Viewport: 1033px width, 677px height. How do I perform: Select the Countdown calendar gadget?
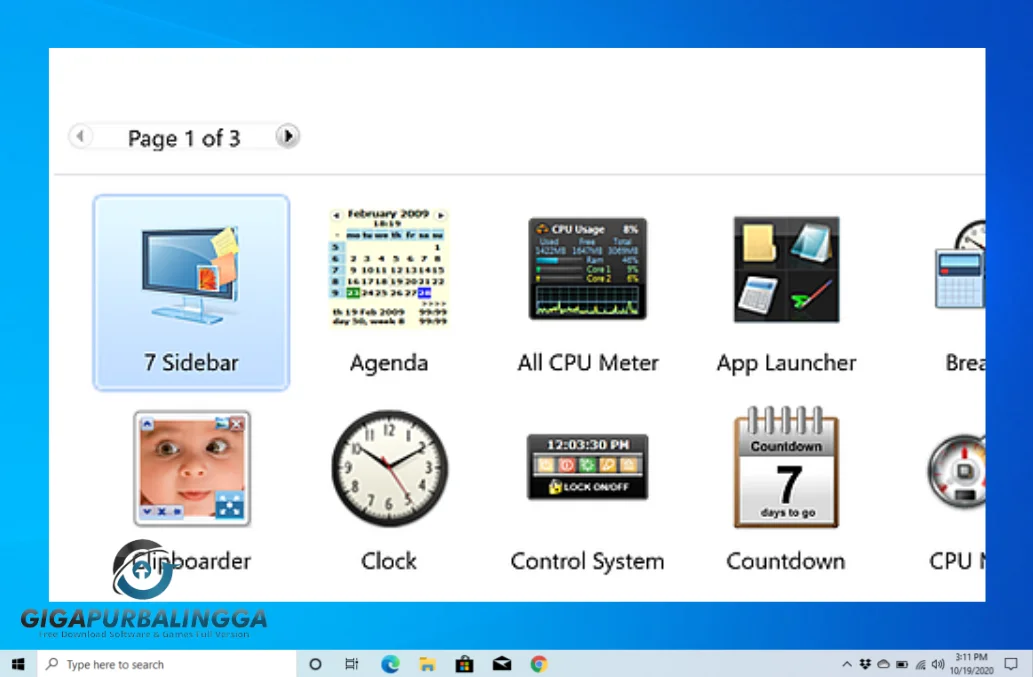[x=786, y=467]
